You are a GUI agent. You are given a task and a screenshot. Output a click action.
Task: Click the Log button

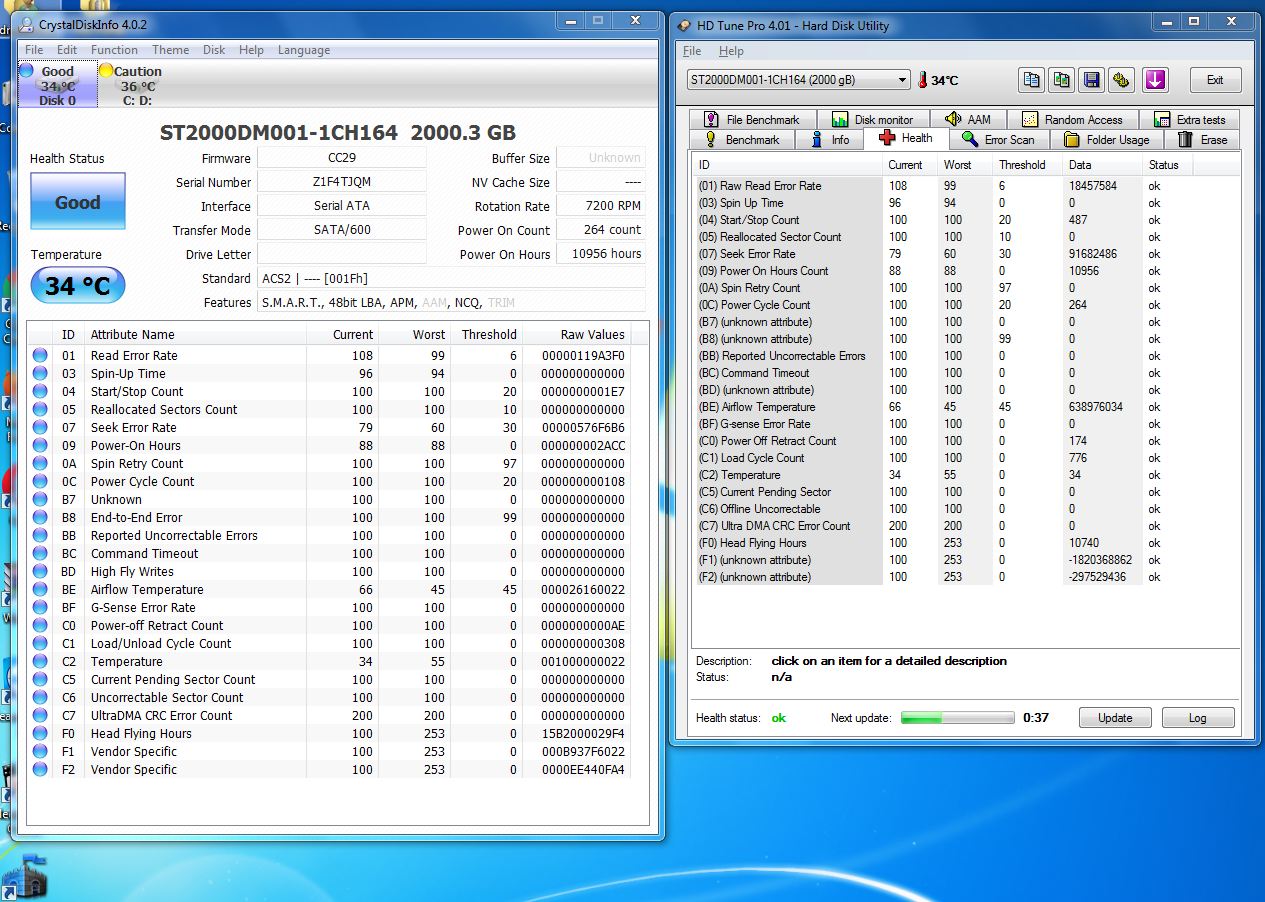point(1197,718)
